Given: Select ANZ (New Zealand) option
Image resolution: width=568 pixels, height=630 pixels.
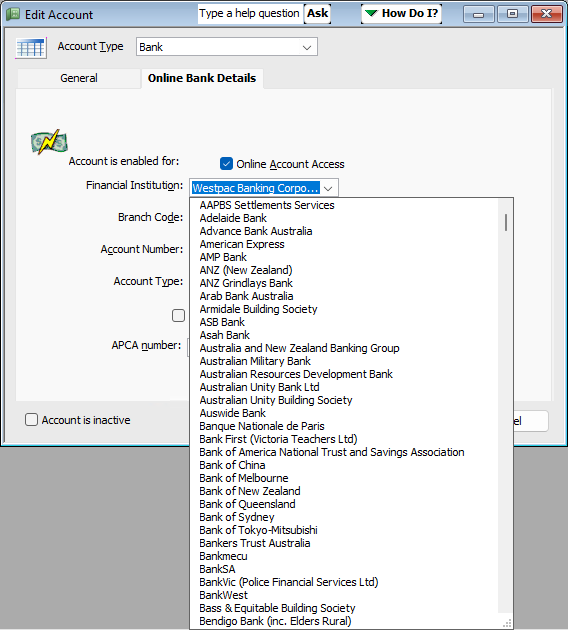Looking at the screenshot, I should point(246,270).
